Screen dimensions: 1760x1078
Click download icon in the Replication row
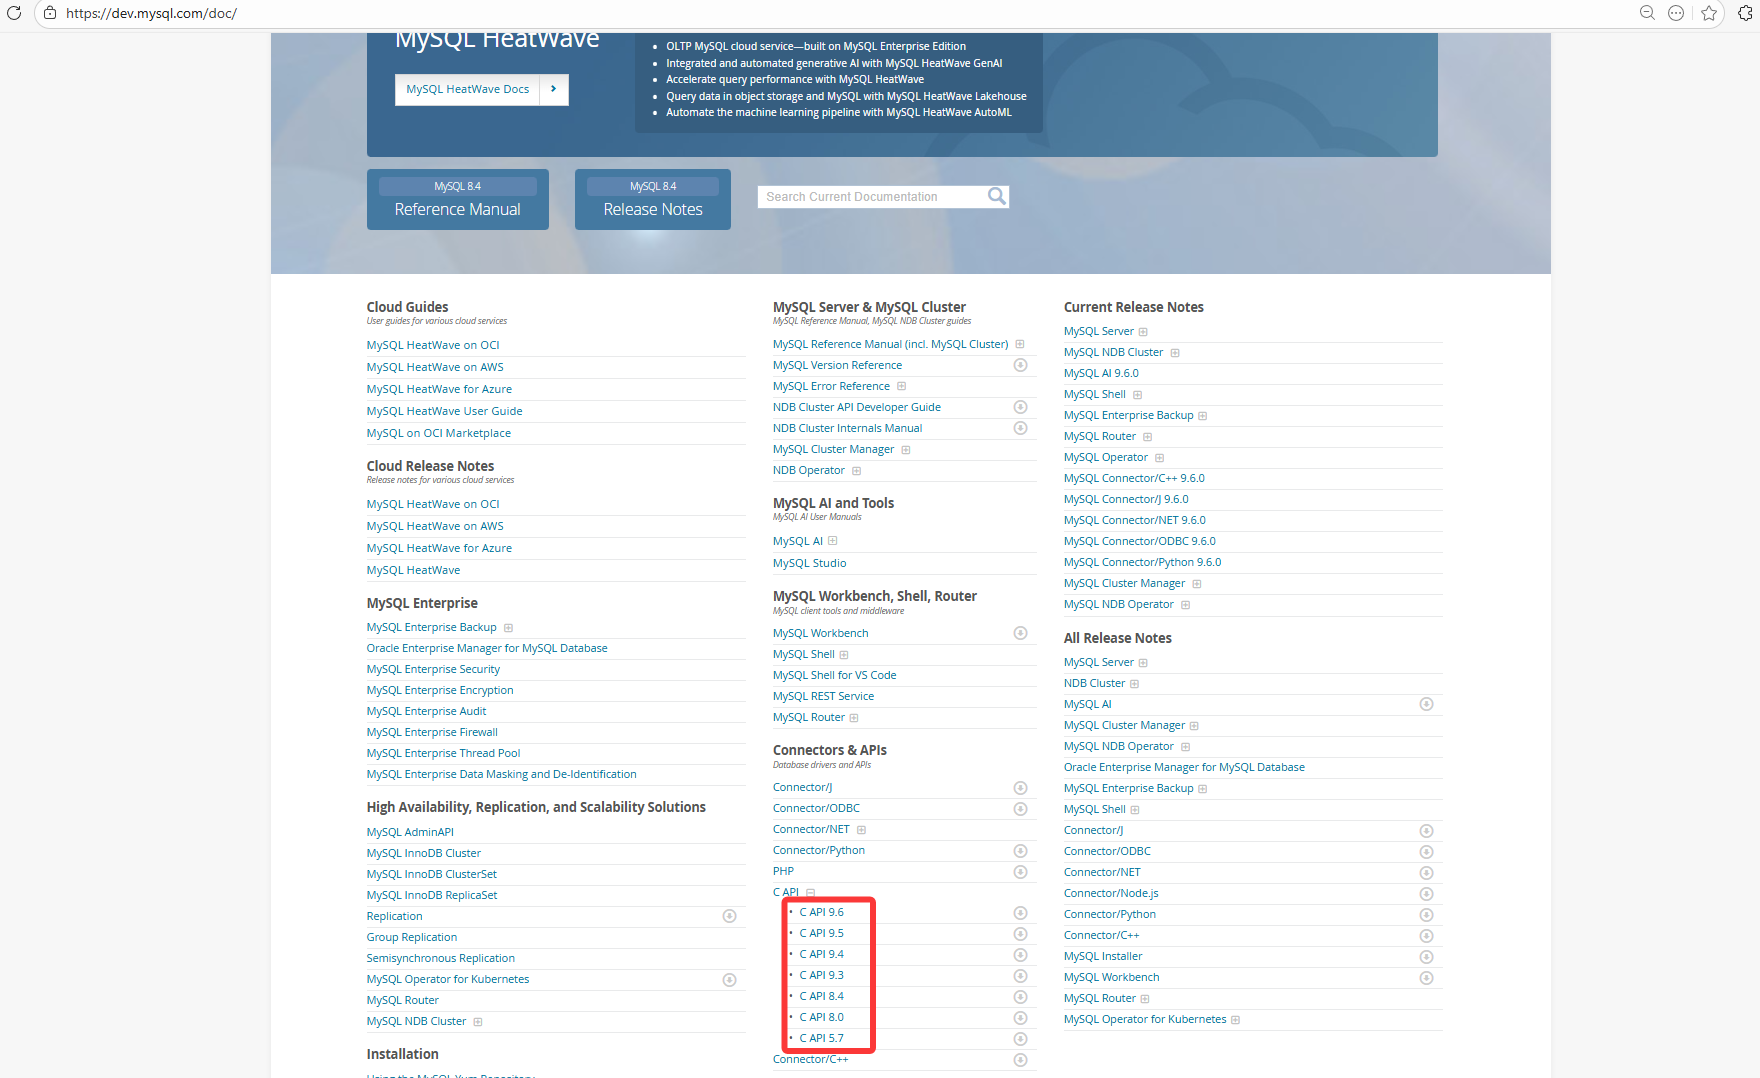click(729, 916)
